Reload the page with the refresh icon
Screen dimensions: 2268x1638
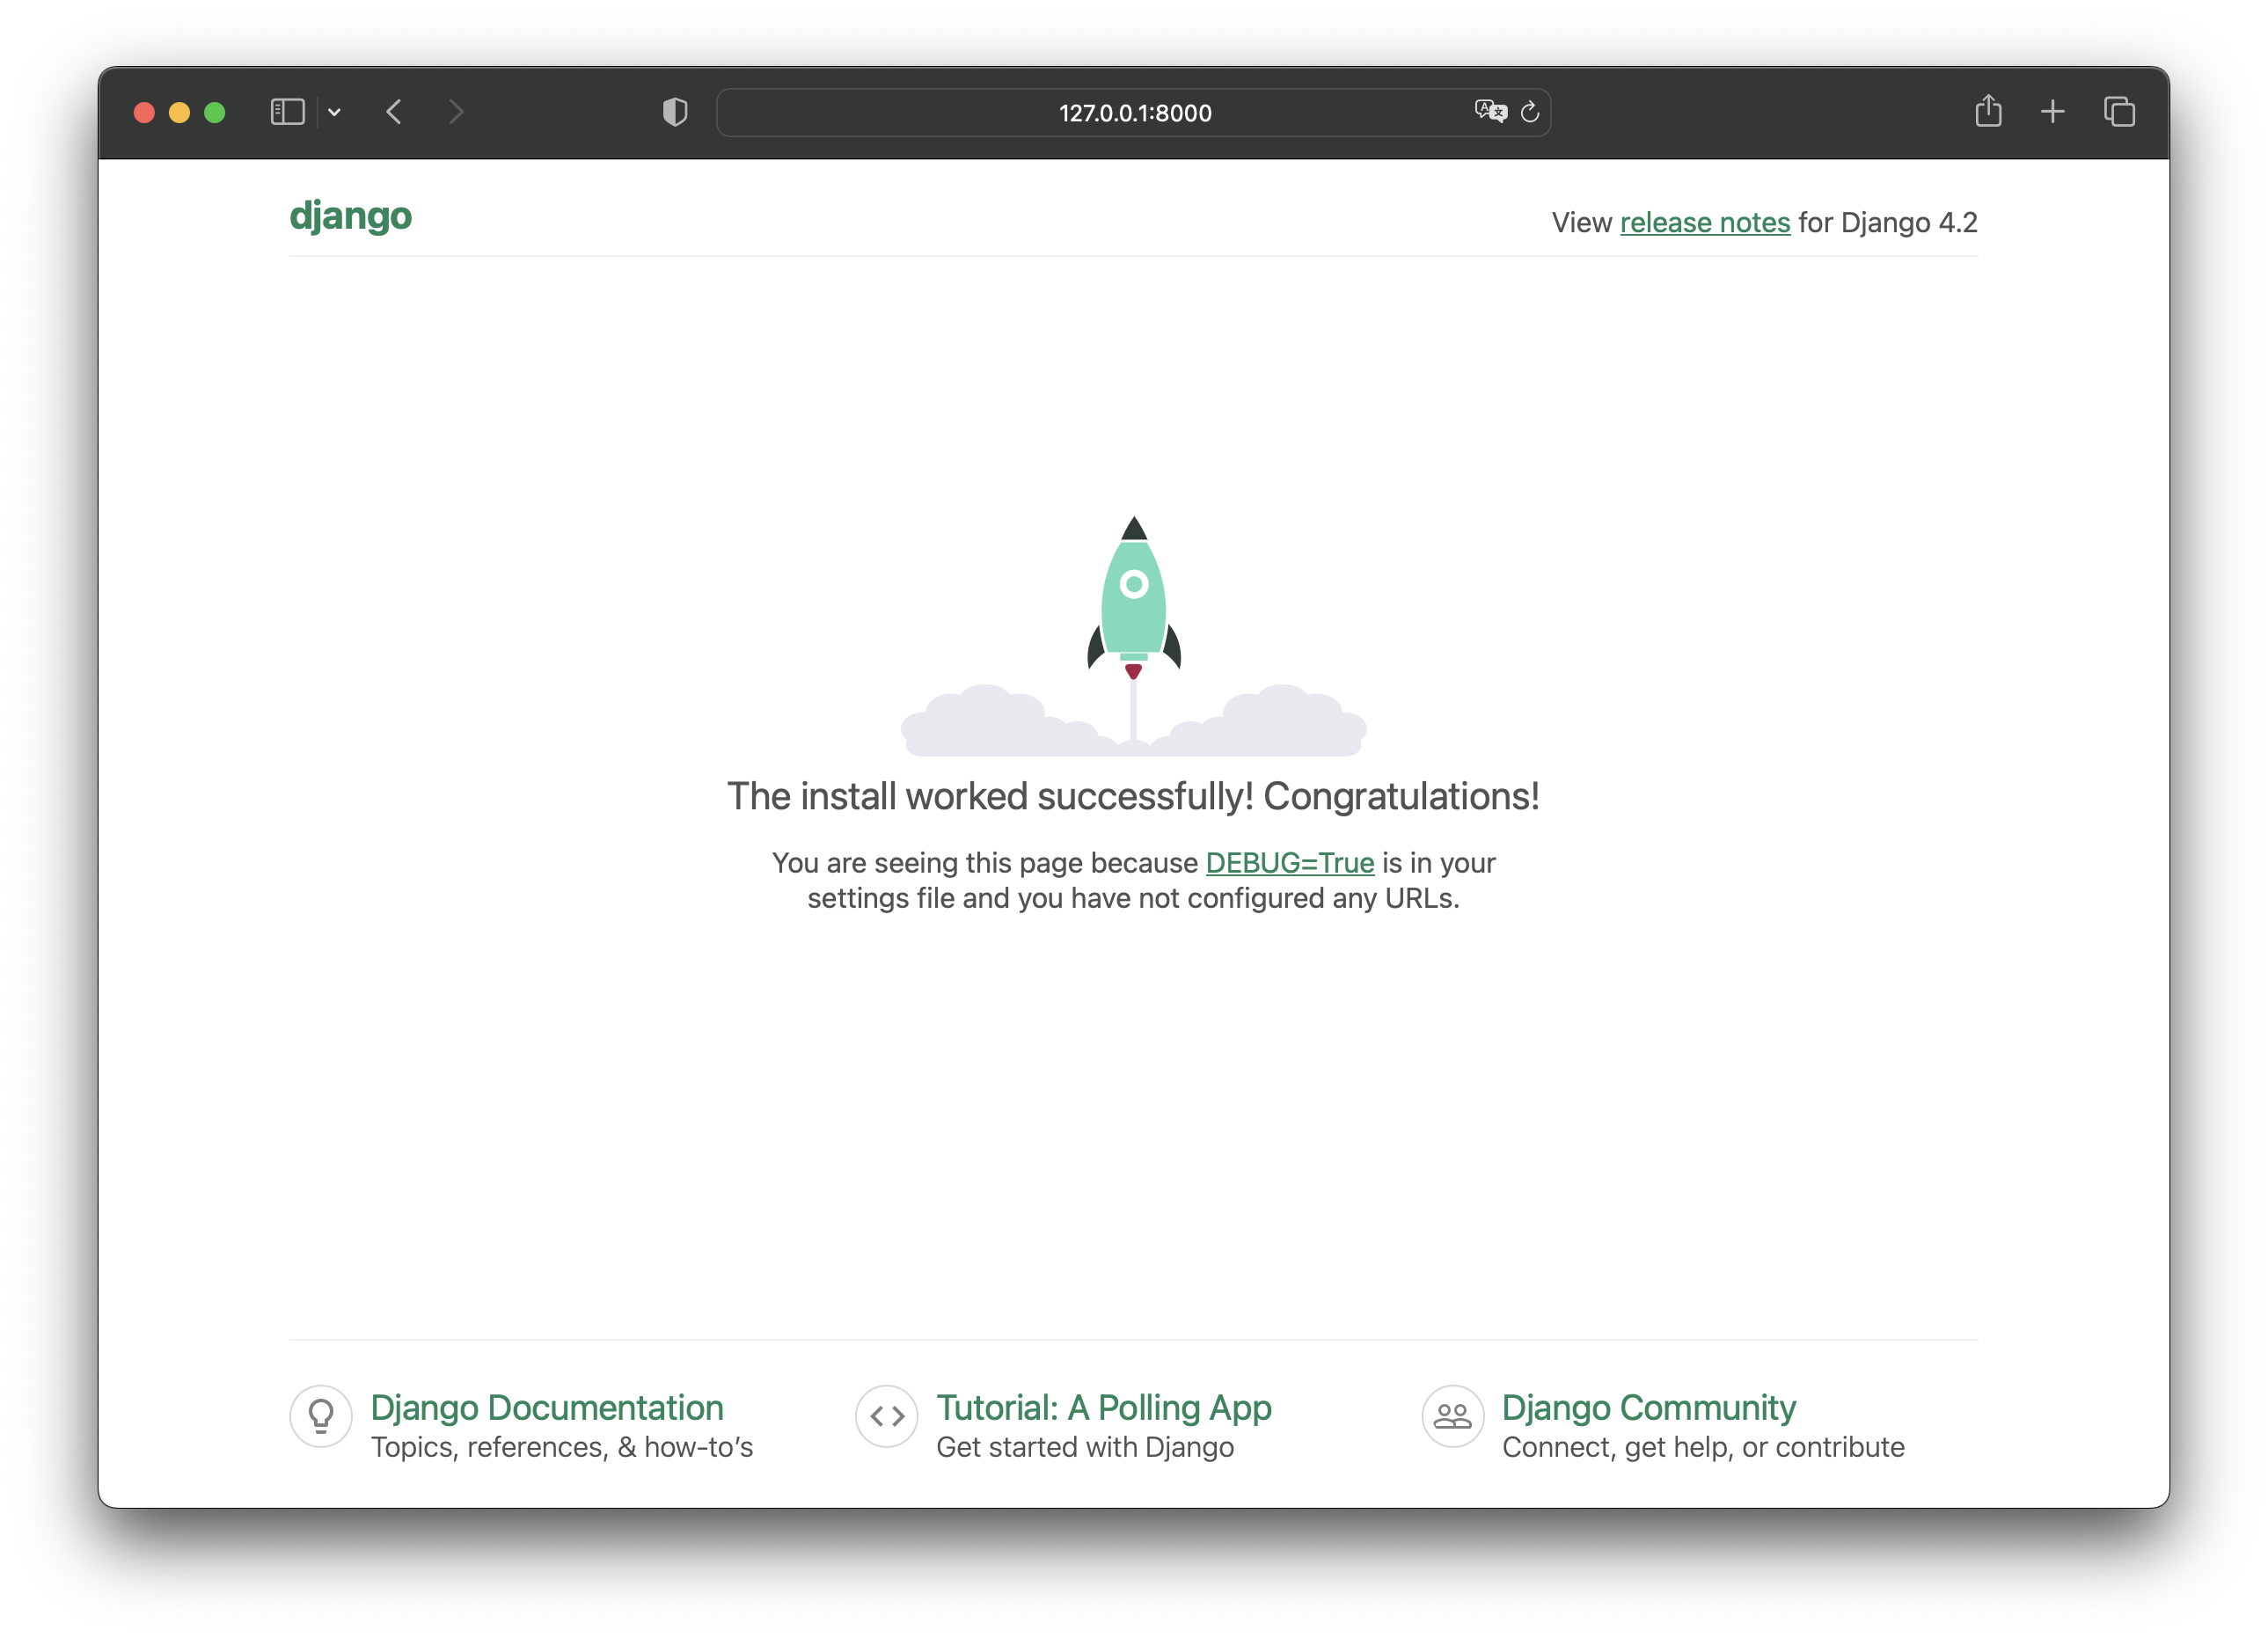pos(1530,112)
